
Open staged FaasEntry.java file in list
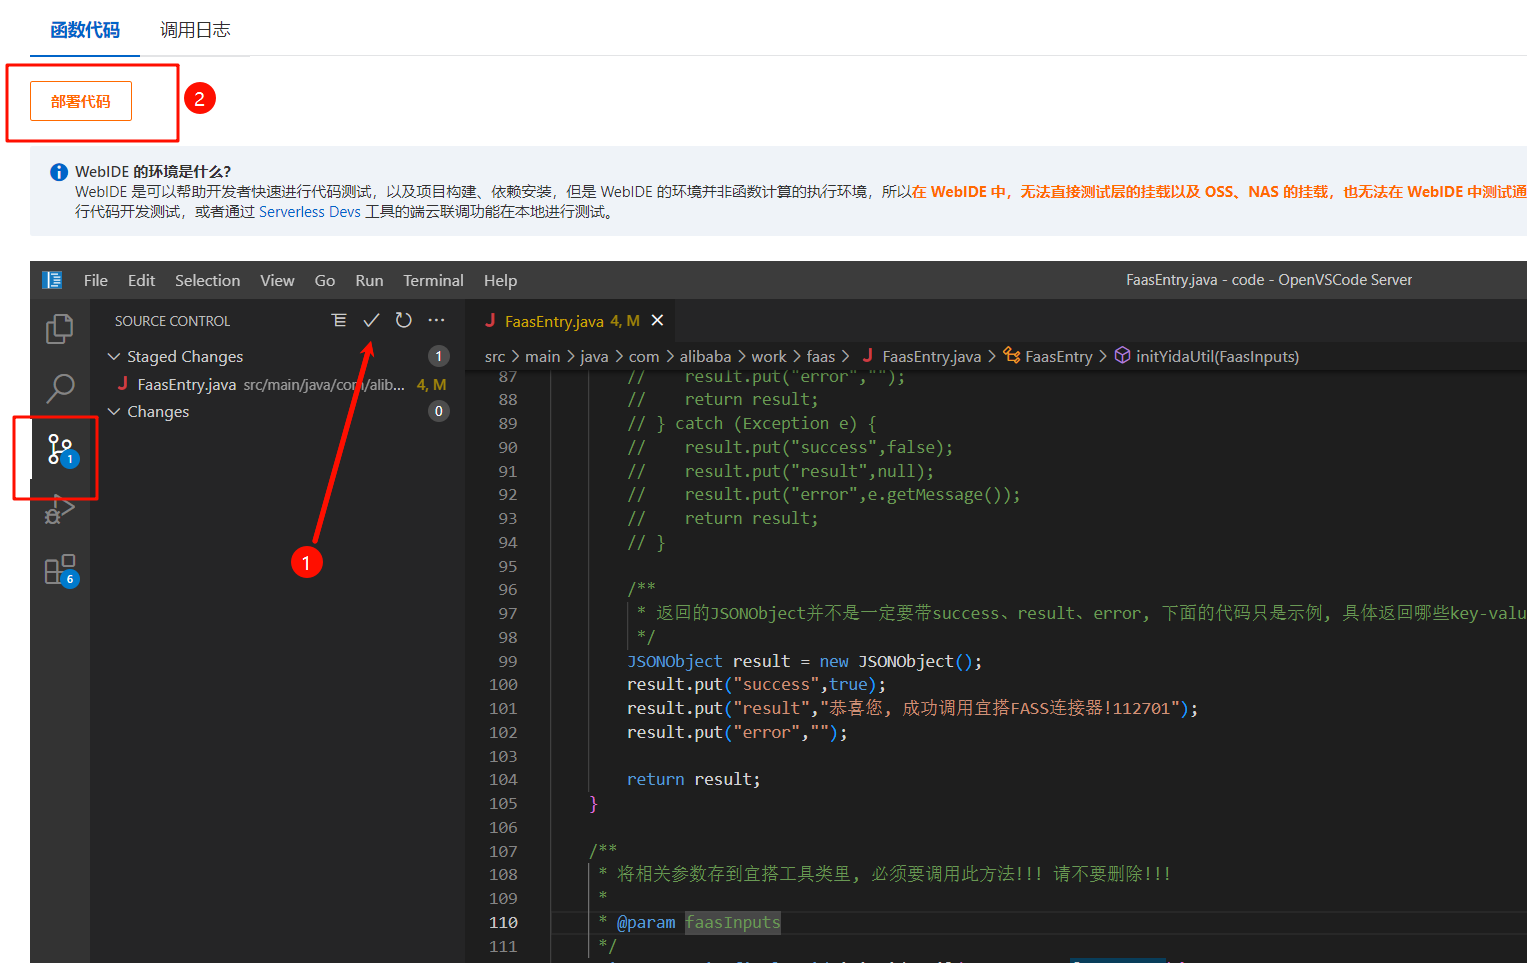pos(280,384)
